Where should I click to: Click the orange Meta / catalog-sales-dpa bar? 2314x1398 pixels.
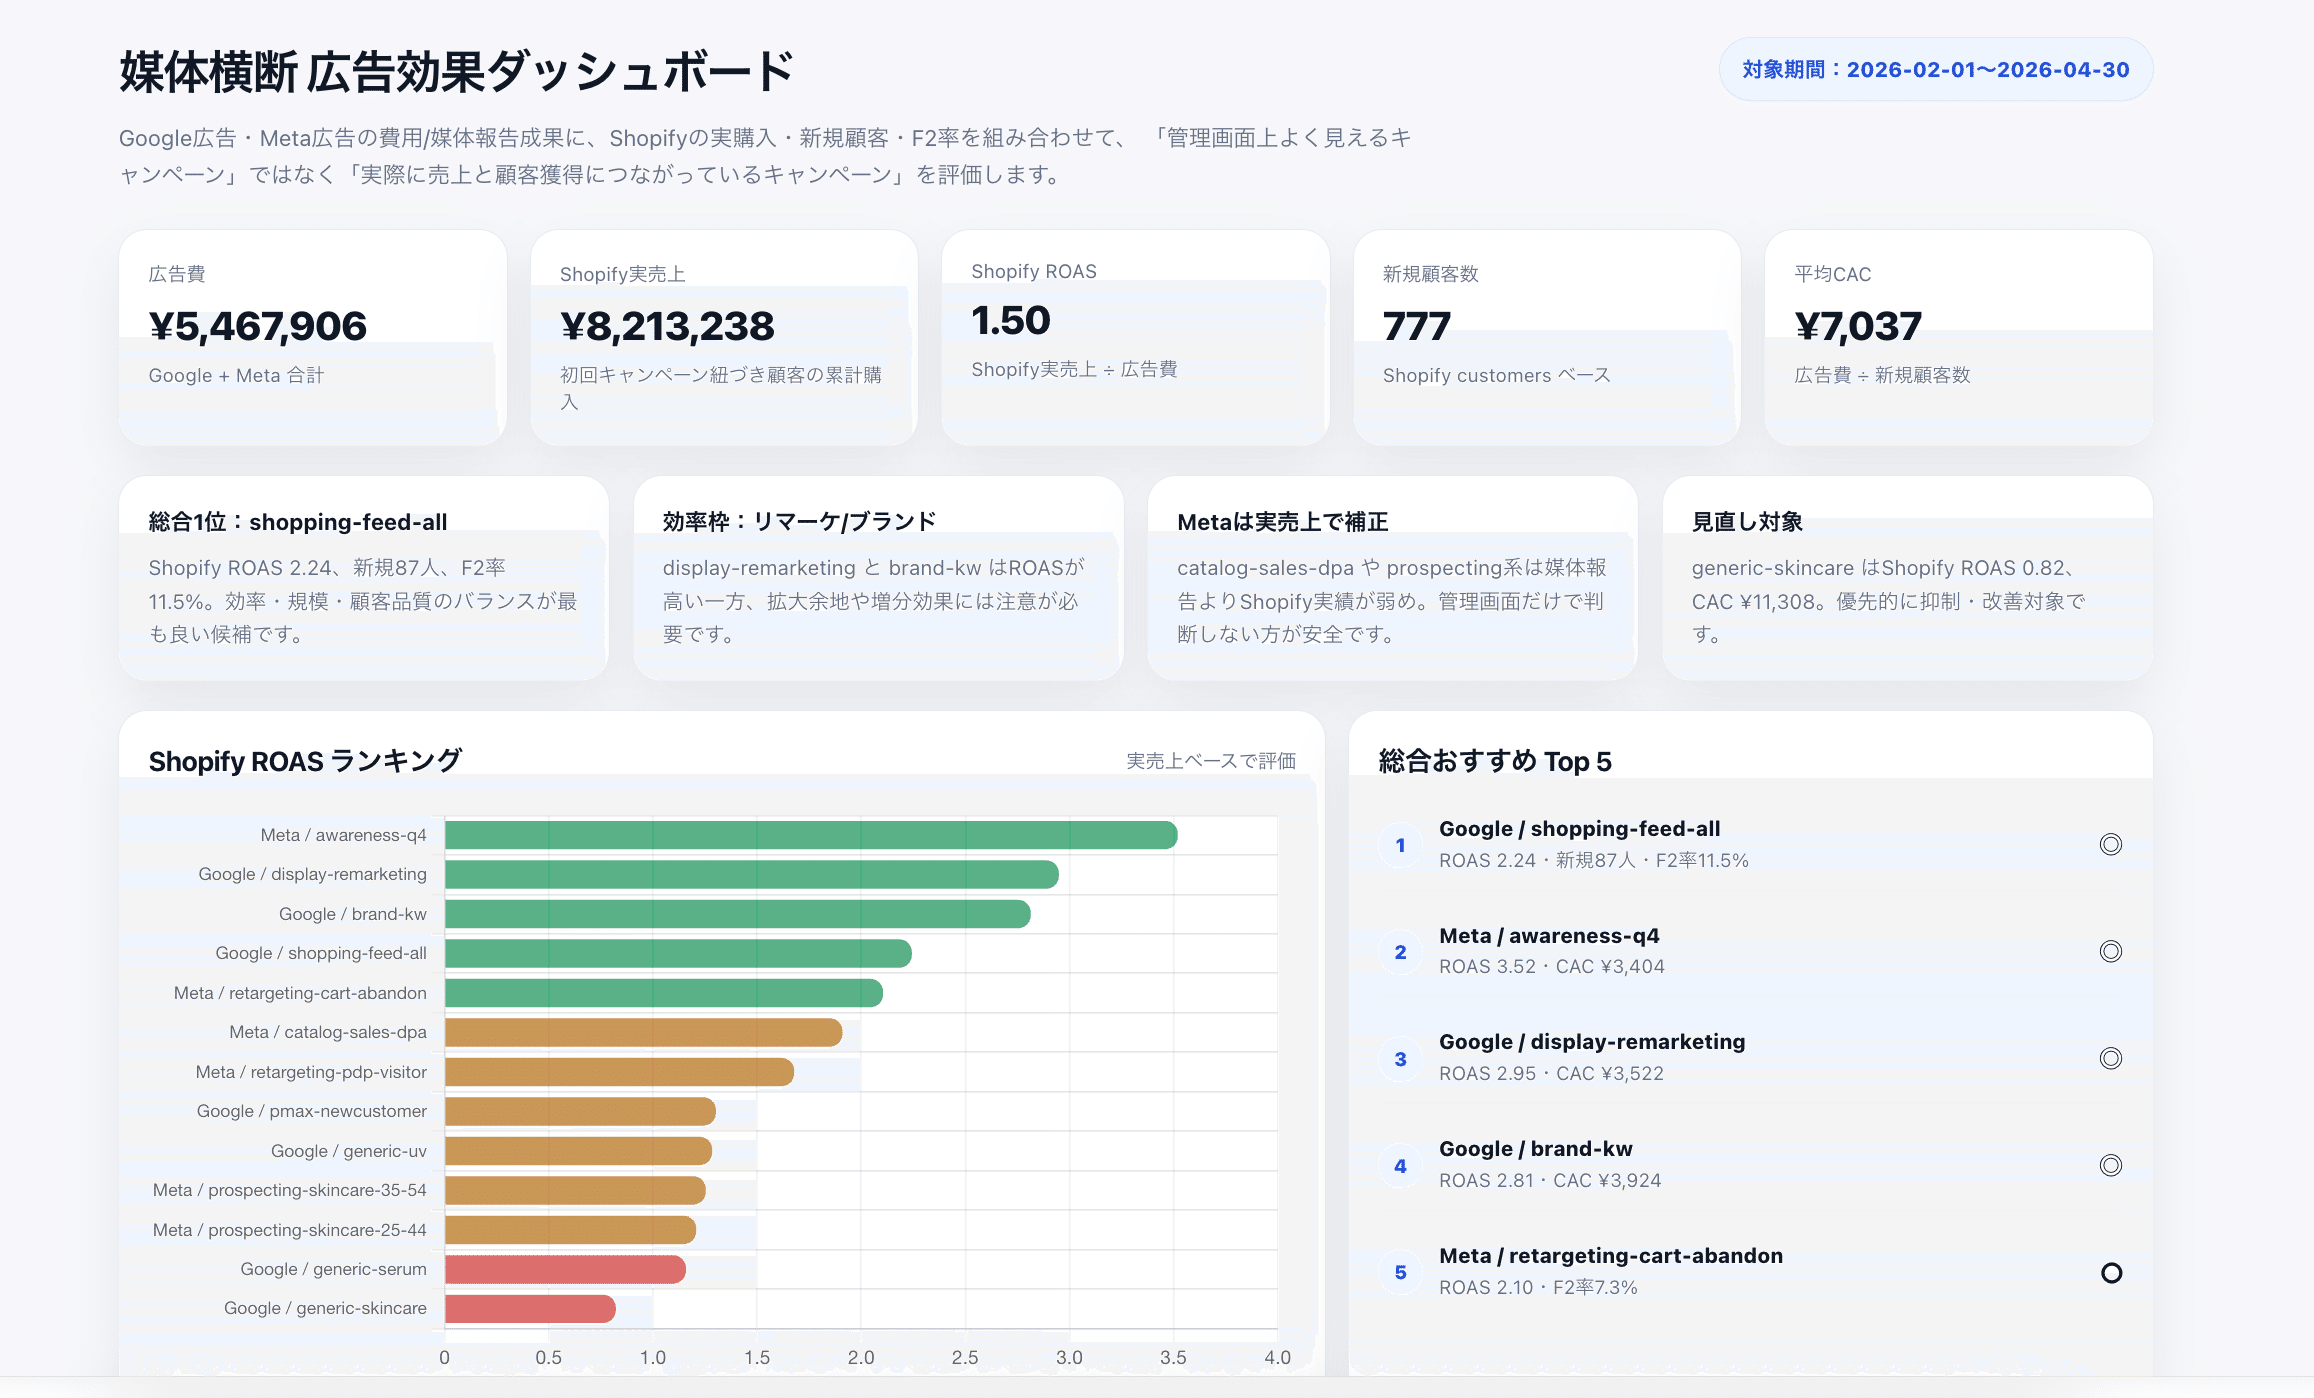(644, 1032)
